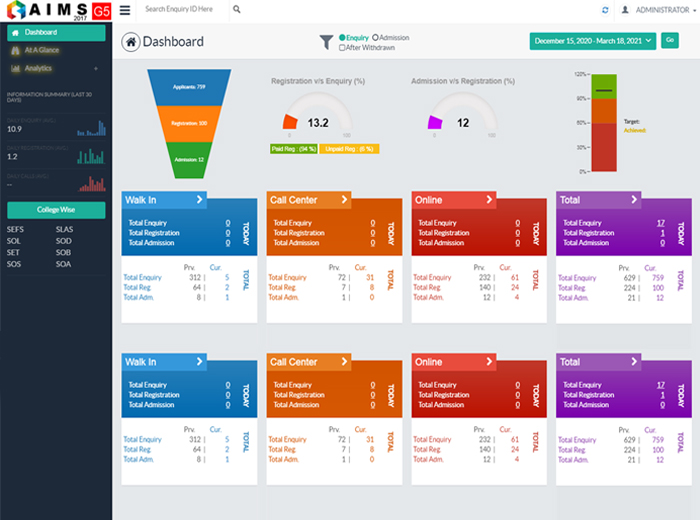Click upper Call Center current Total Enquiry 31
This screenshot has width=700, height=520.
click(370, 278)
